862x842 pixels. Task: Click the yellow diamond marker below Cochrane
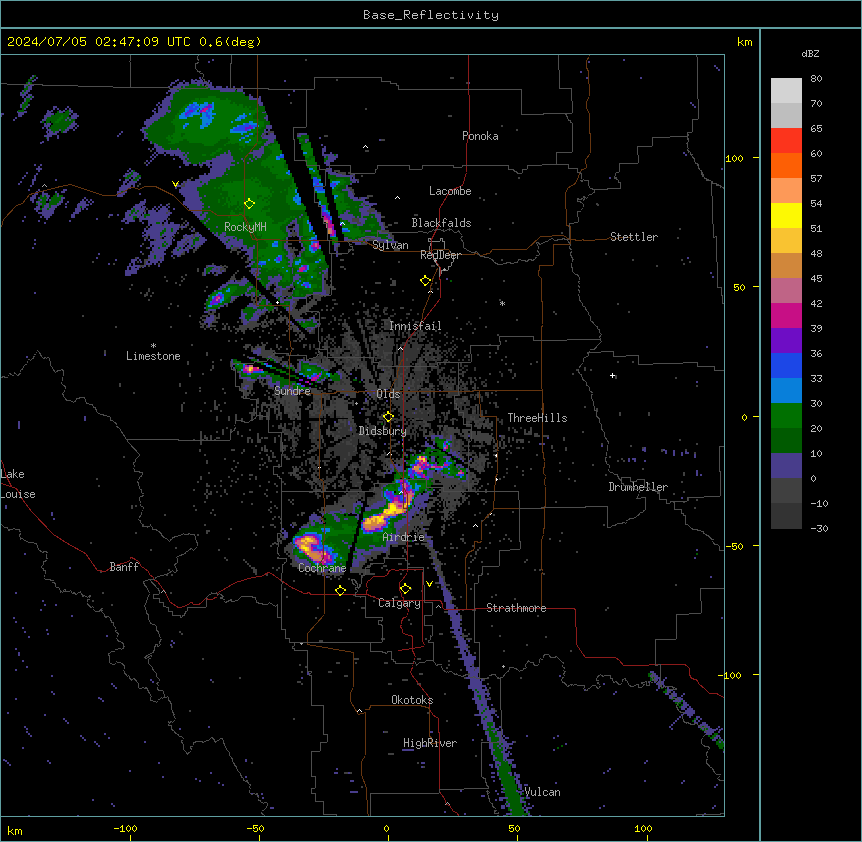pyautogui.click(x=340, y=590)
